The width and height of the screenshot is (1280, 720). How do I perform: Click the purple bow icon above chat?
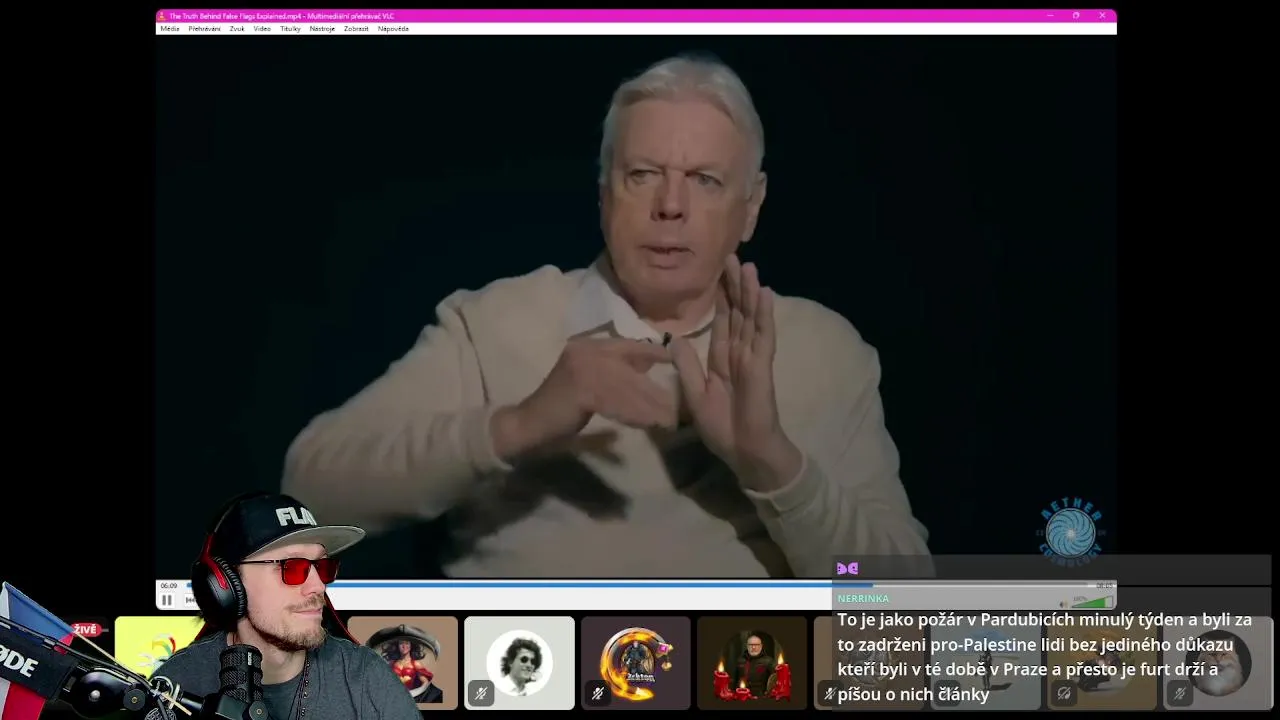tap(847, 568)
